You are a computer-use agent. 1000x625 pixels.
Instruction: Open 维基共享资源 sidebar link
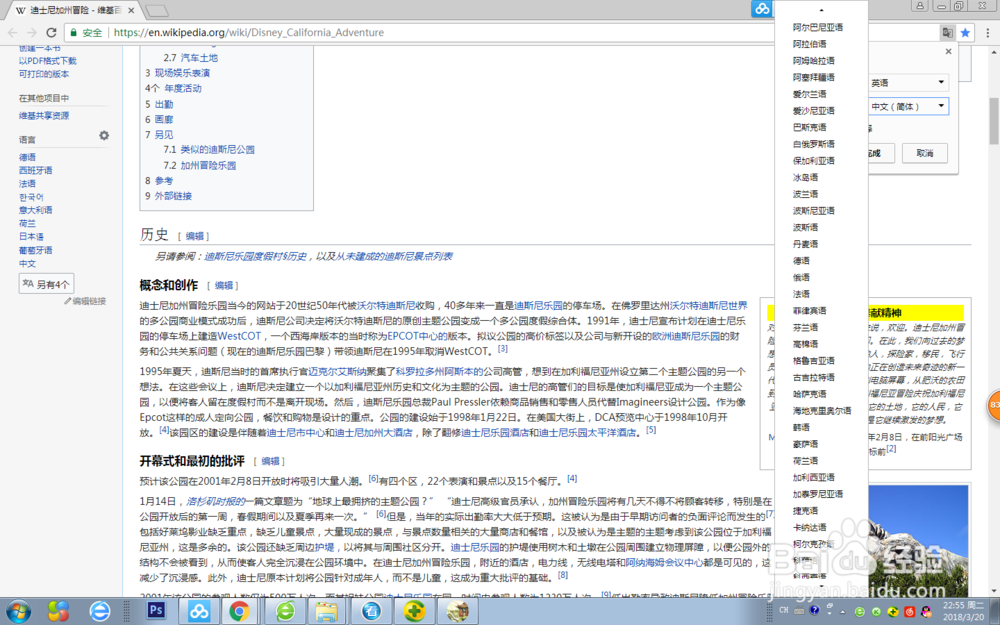click(43, 115)
